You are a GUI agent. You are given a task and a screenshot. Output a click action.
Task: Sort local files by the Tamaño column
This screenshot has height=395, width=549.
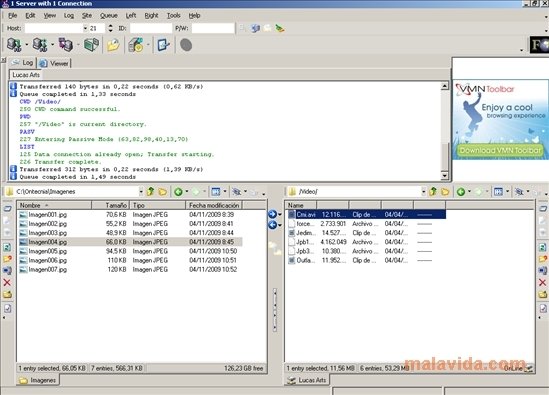[111, 205]
